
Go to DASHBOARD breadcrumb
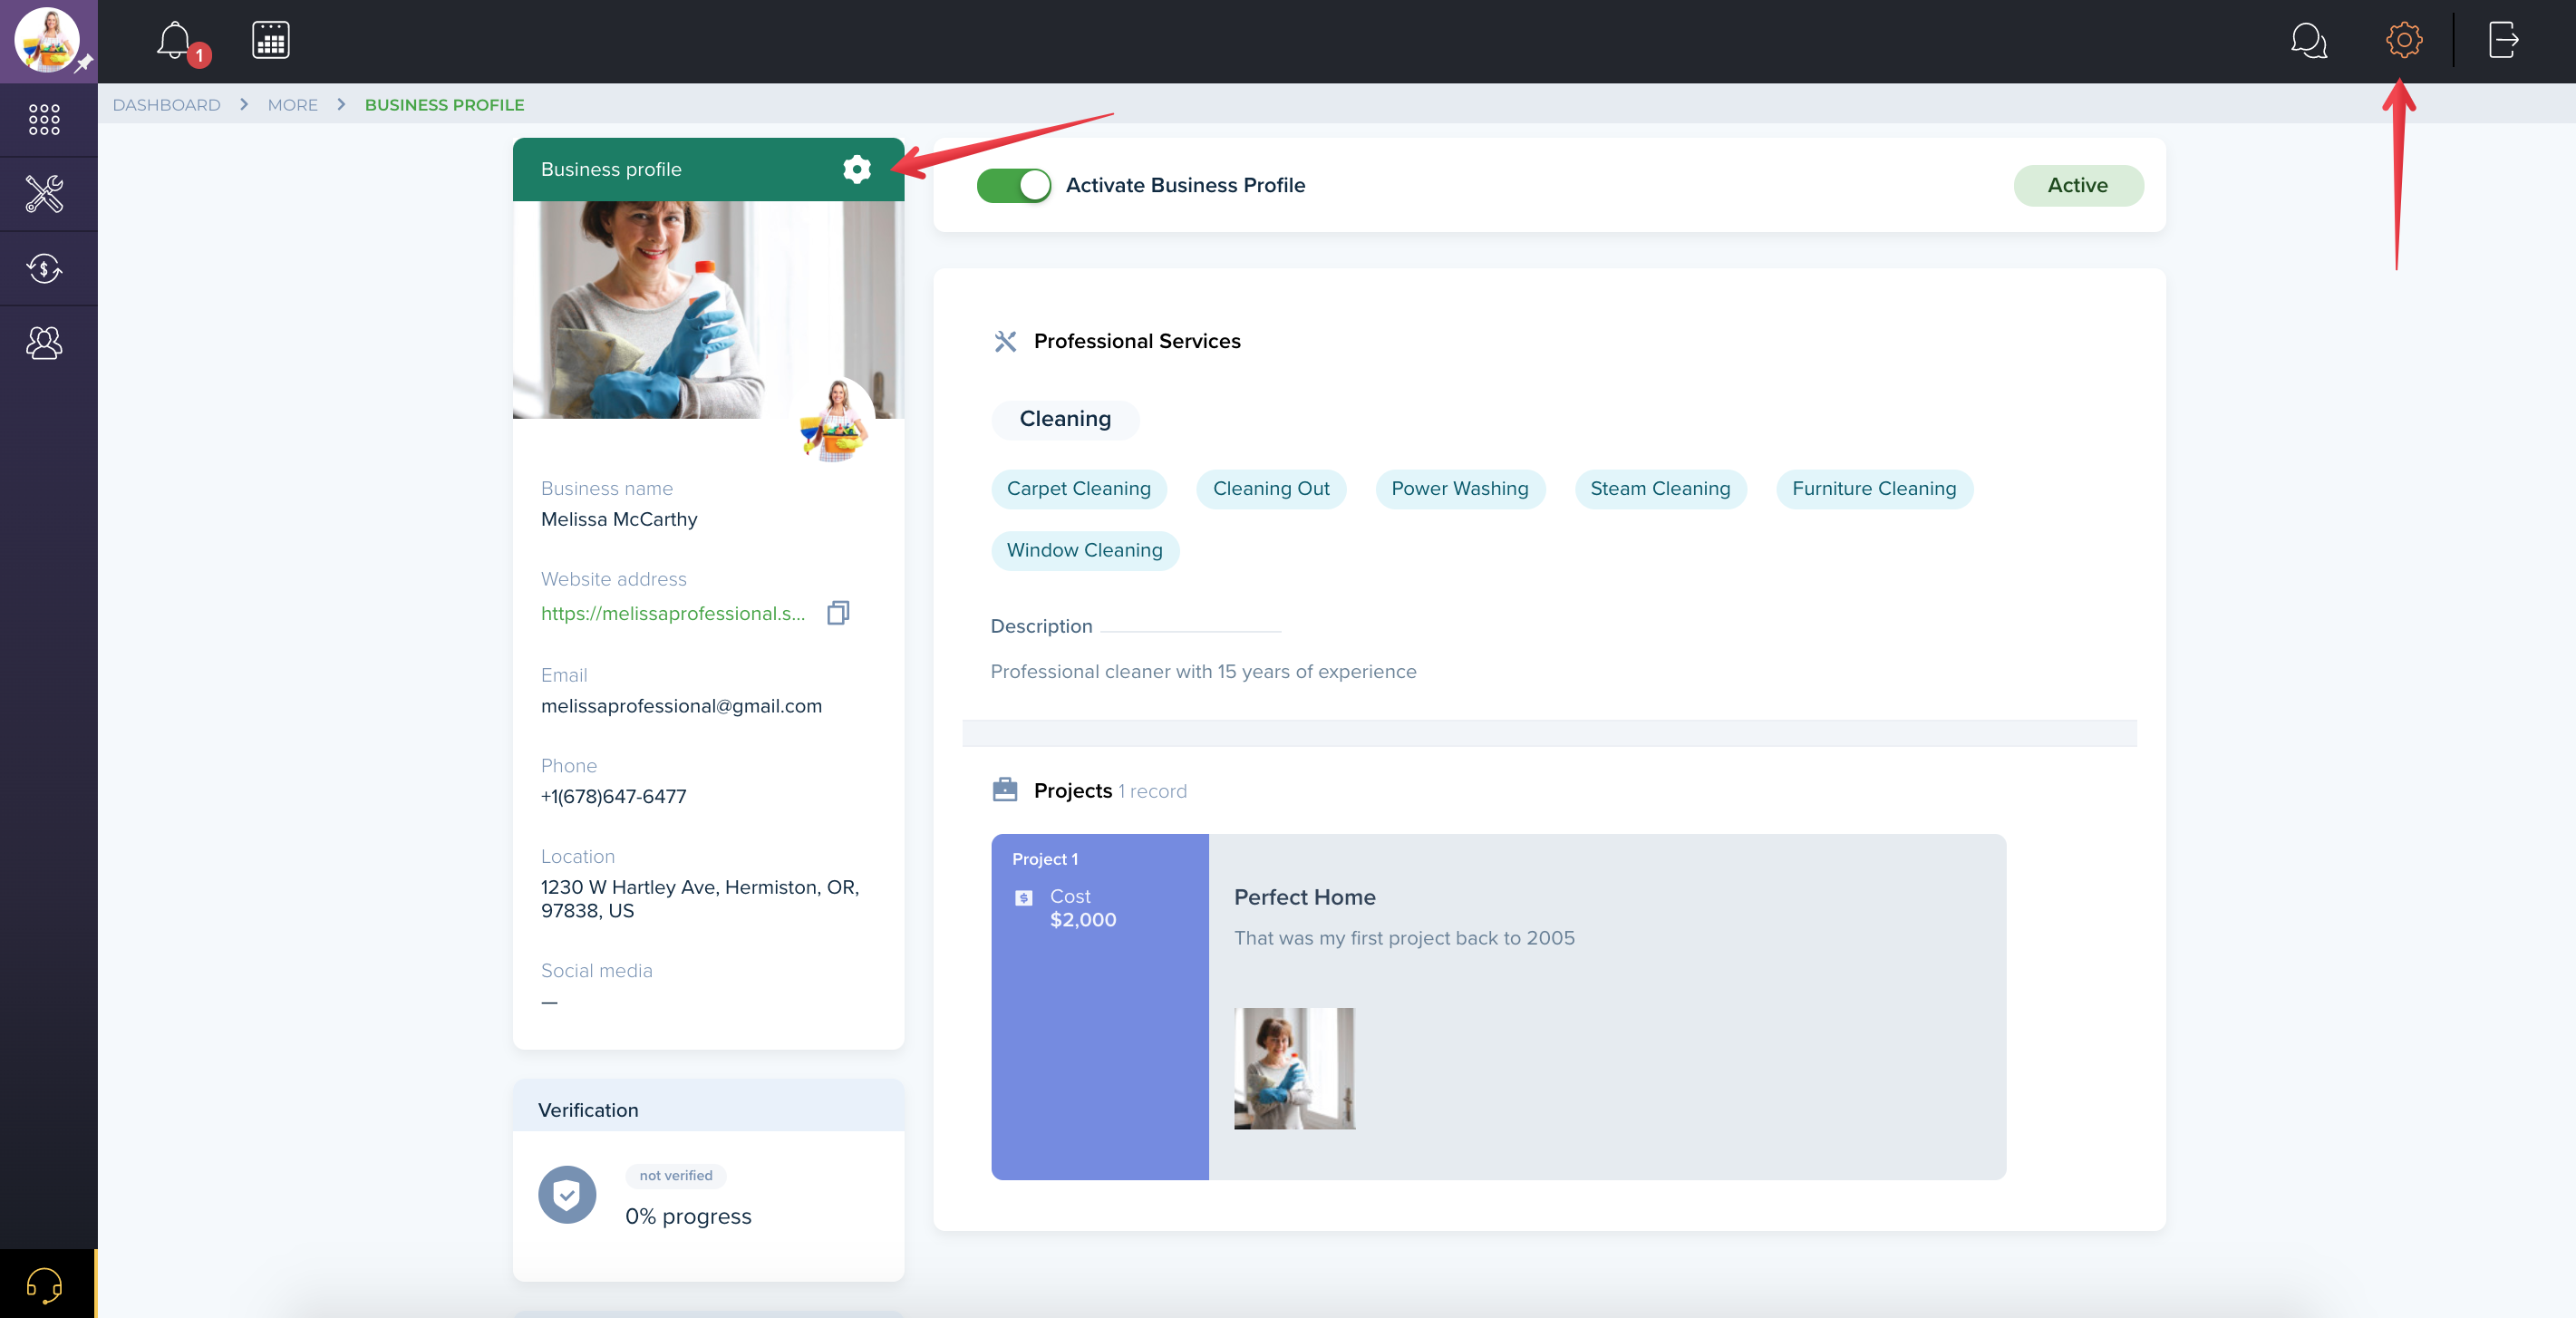pyautogui.click(x=166, y=104)
